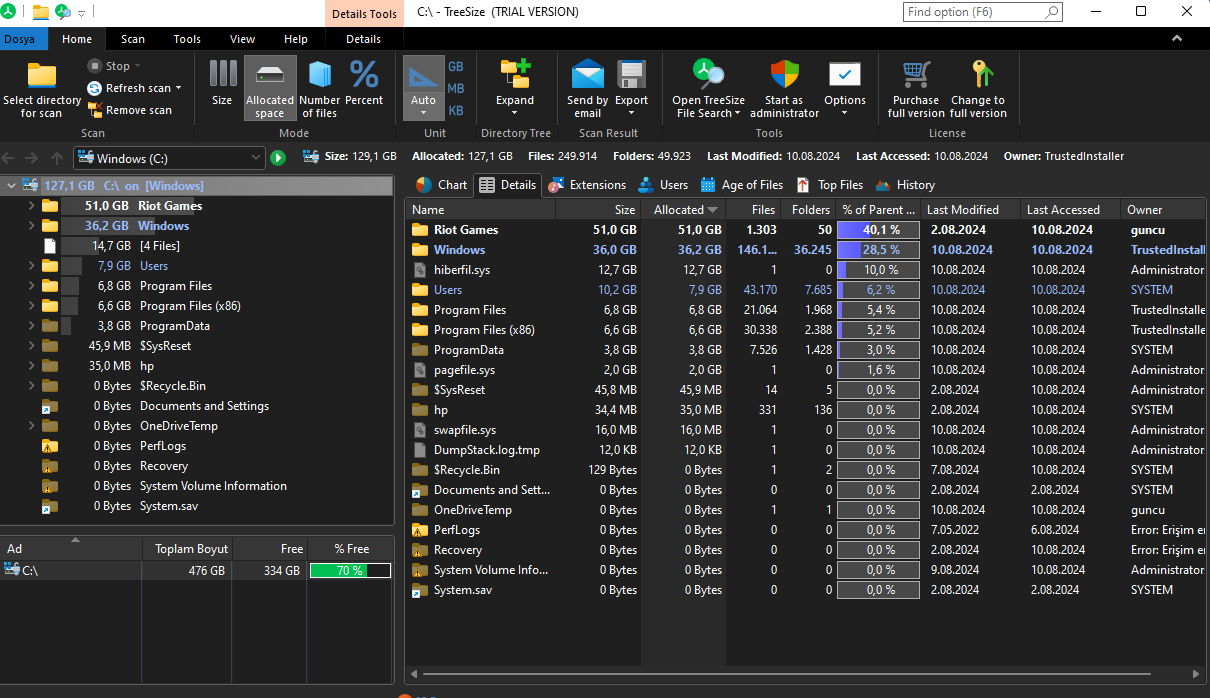Click Change to full version key icon
Screen dimensions: 1210x698
click(x=981, y=75)
